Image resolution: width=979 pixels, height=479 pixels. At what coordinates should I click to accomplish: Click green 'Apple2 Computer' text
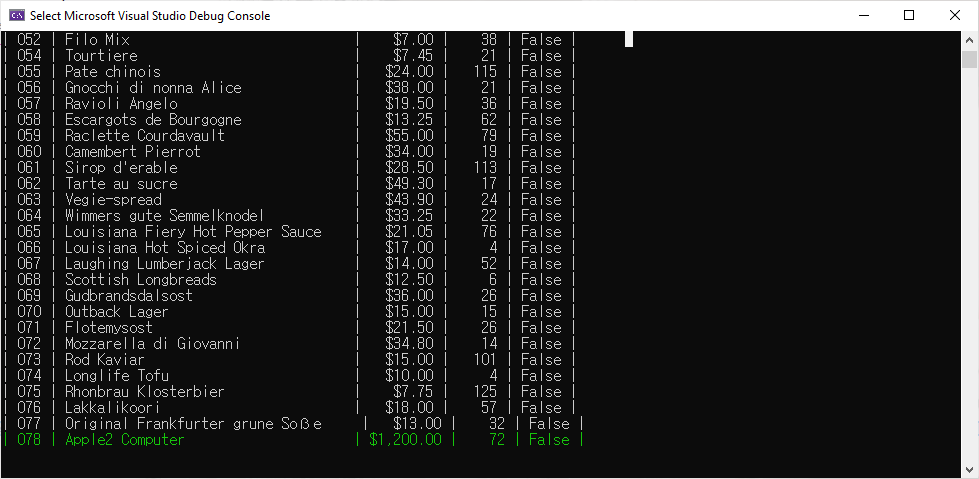pos(125,440)
